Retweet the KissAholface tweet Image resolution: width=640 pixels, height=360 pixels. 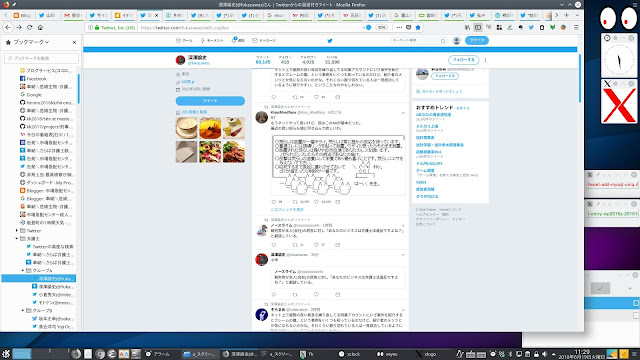295,202
